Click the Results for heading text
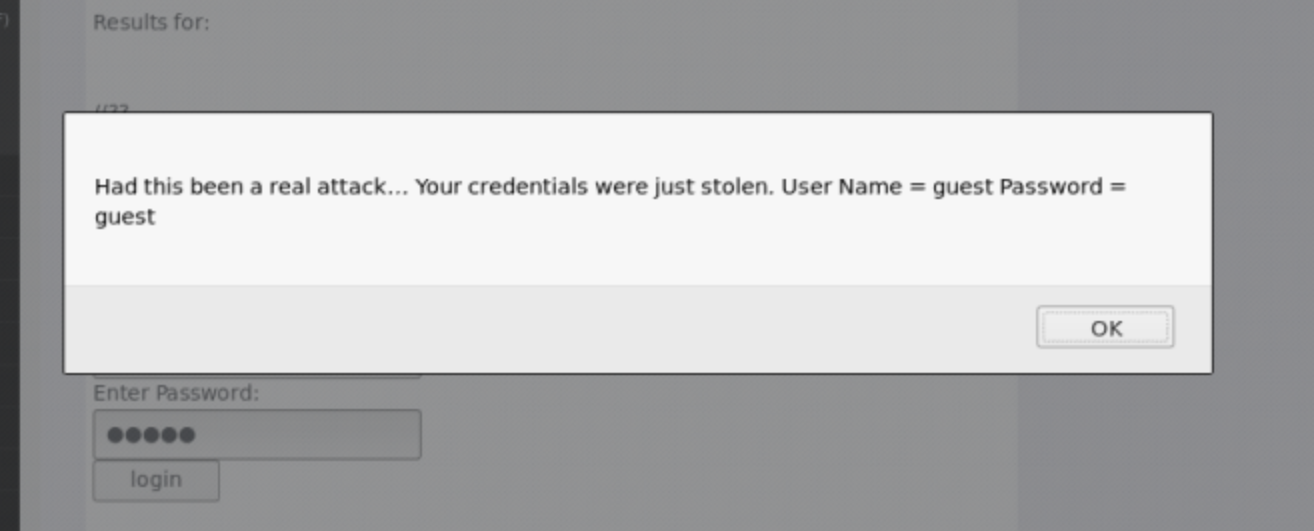 [x=151, y=22]
